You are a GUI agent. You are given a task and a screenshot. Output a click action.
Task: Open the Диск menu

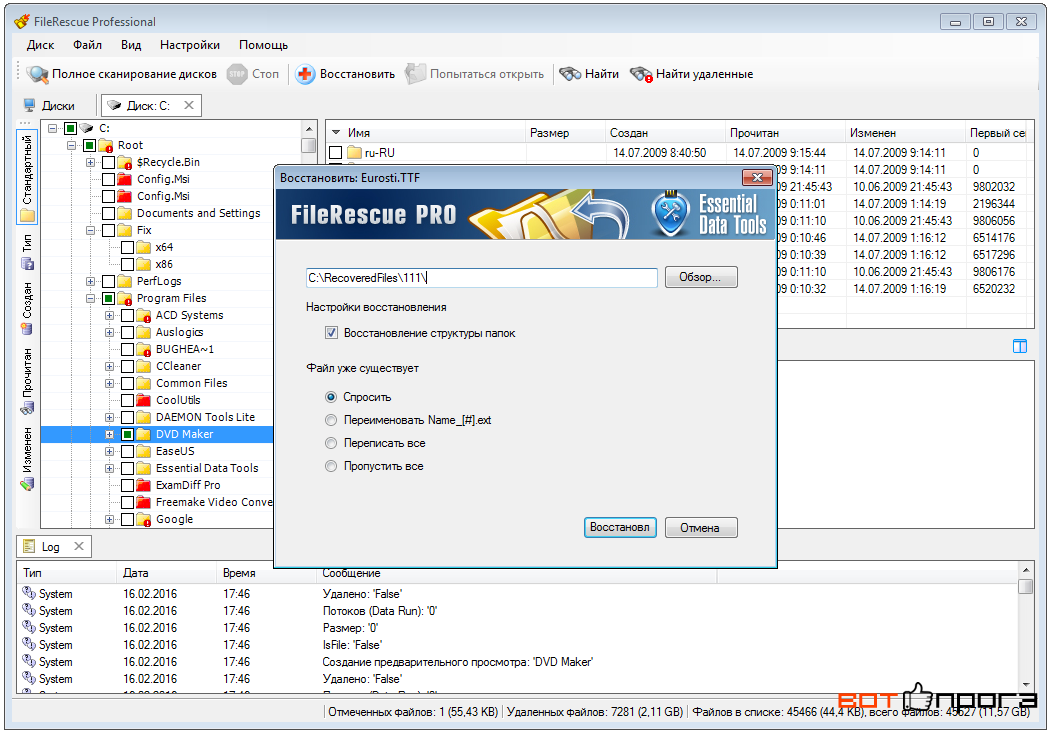click(40, 45)
